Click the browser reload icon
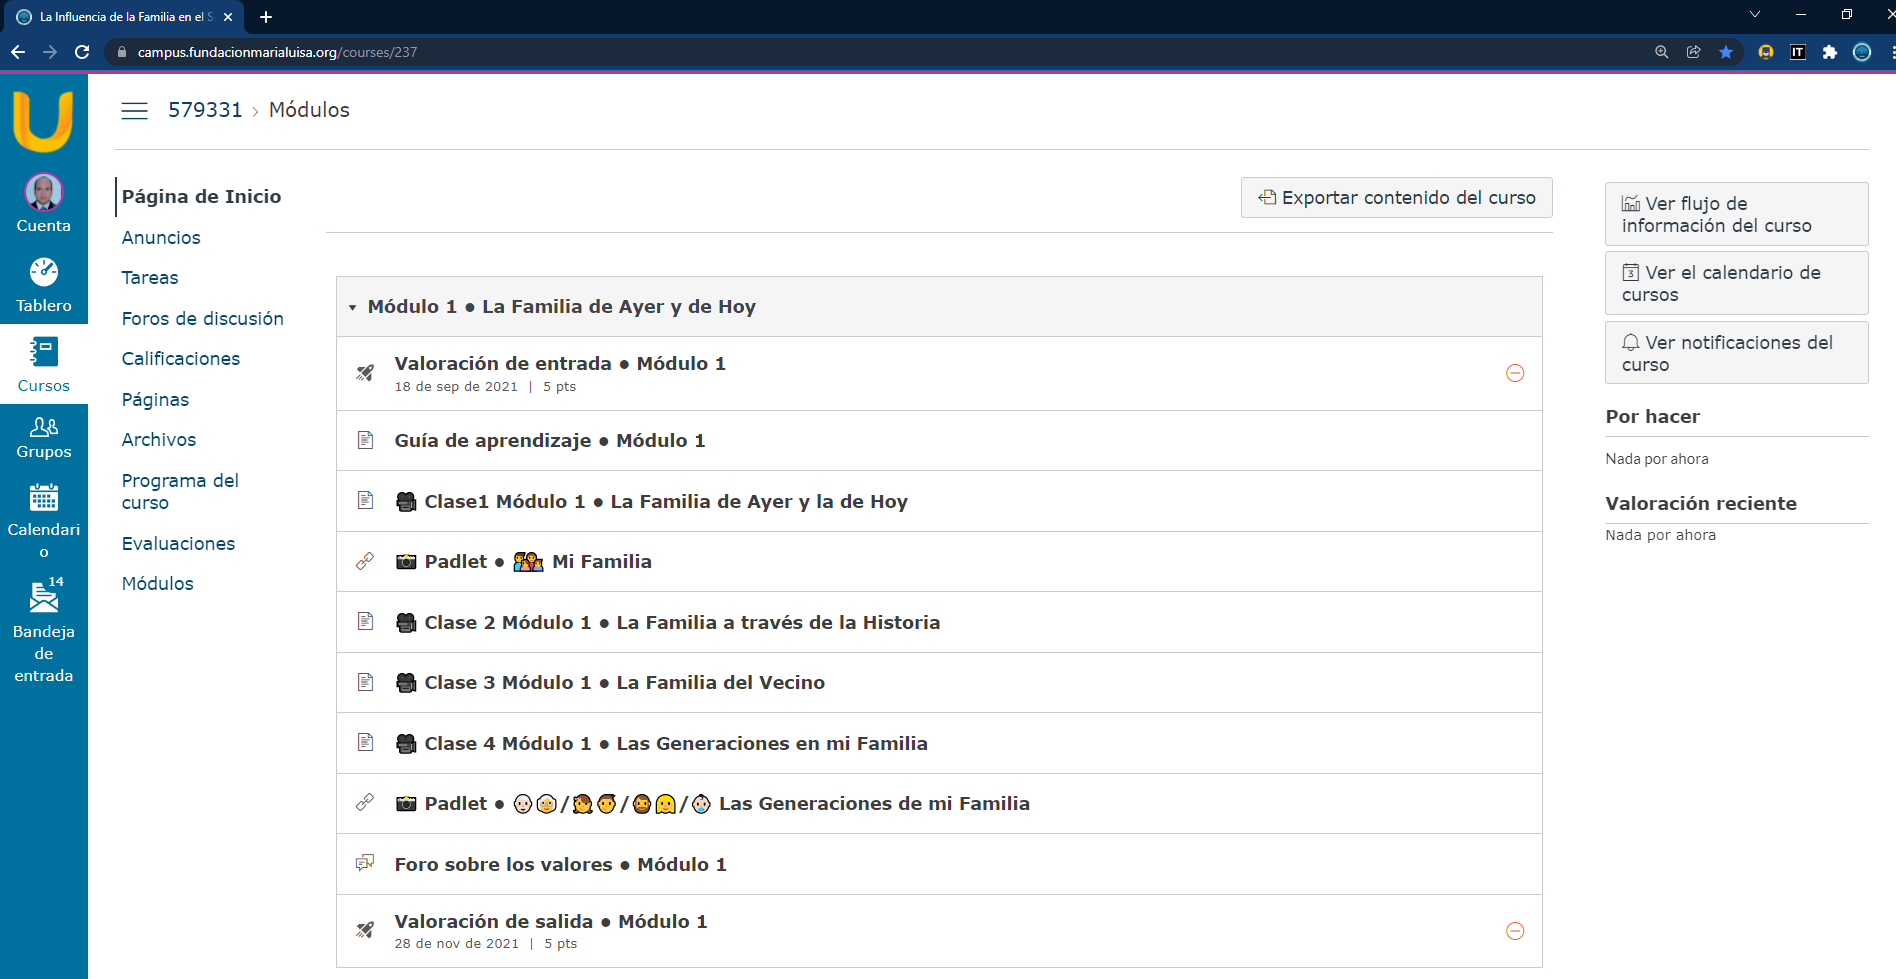This screenshot has height=979, width=1896. pyautogui.click(x=82, y=52)
